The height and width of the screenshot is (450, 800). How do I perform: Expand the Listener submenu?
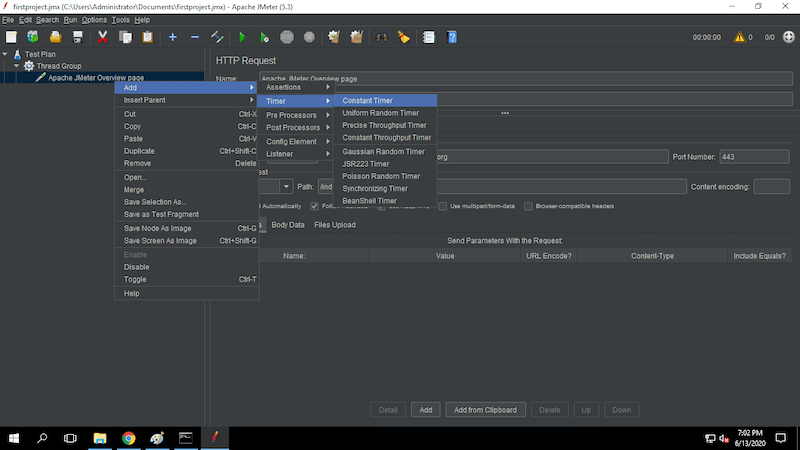296,154
